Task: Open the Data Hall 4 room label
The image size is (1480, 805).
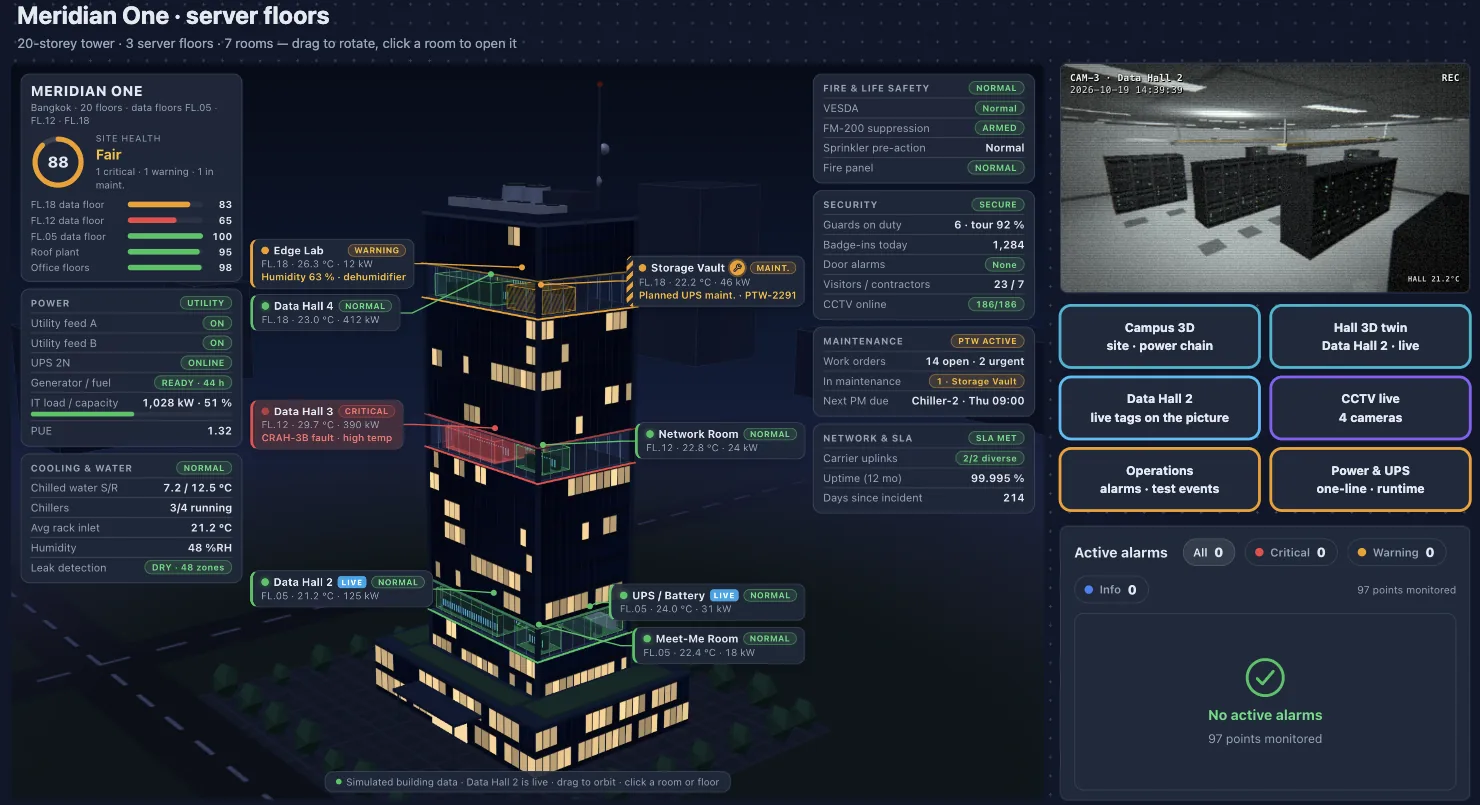Action: pos(325,313)
